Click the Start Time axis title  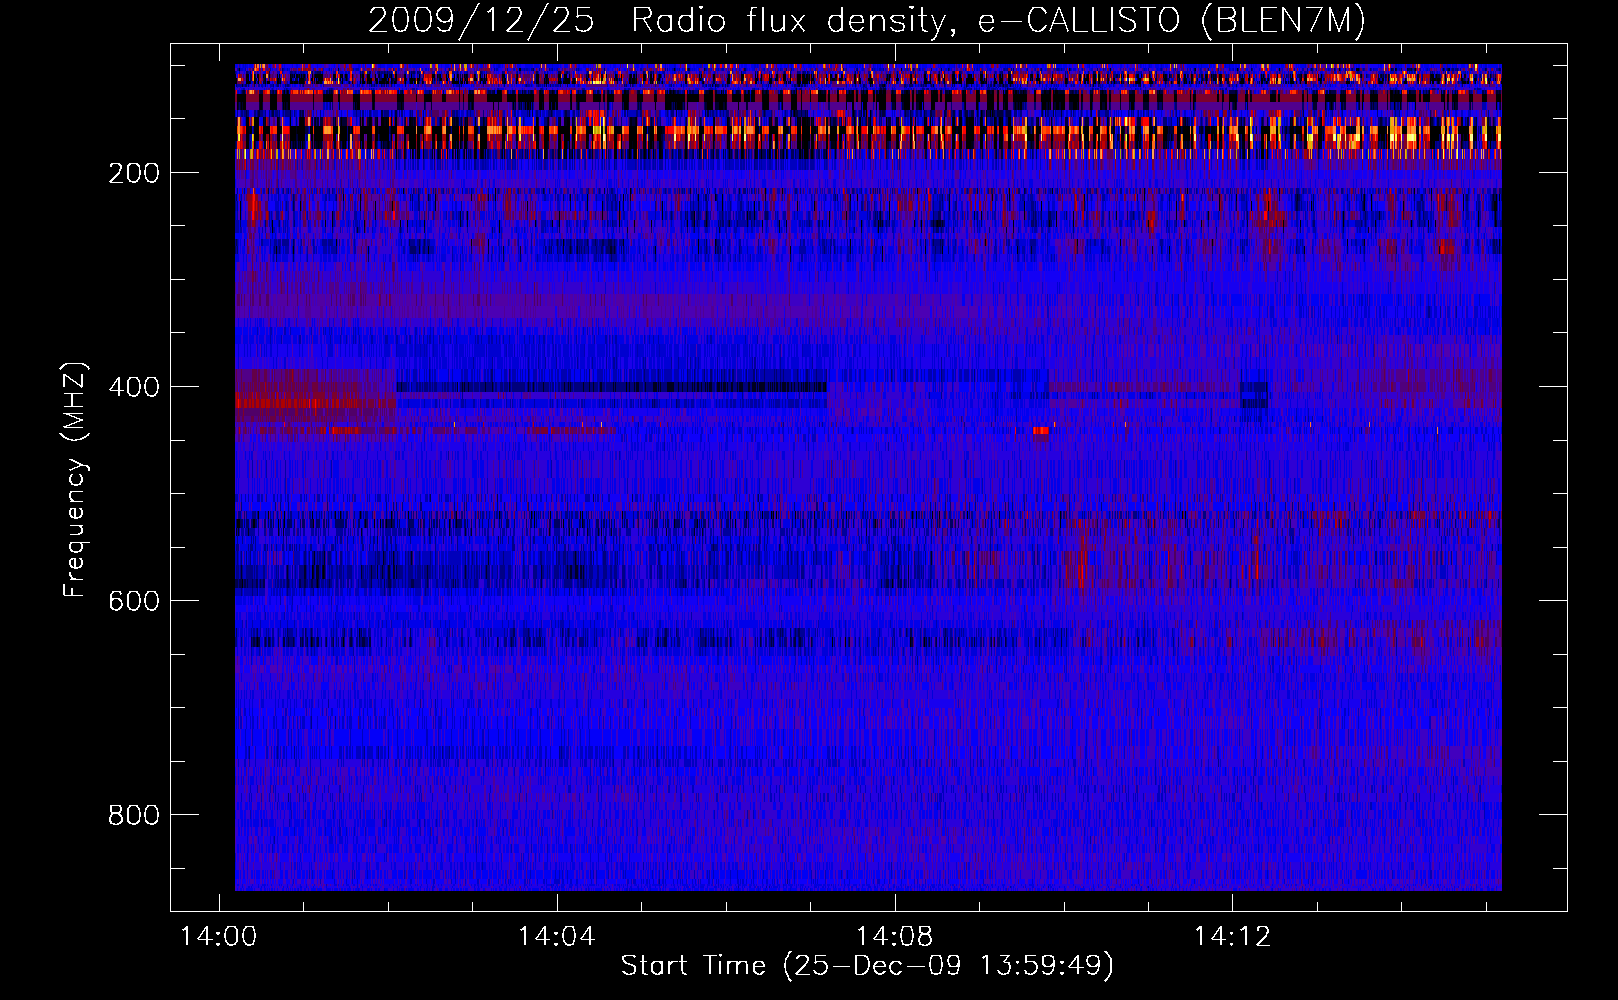867,966
